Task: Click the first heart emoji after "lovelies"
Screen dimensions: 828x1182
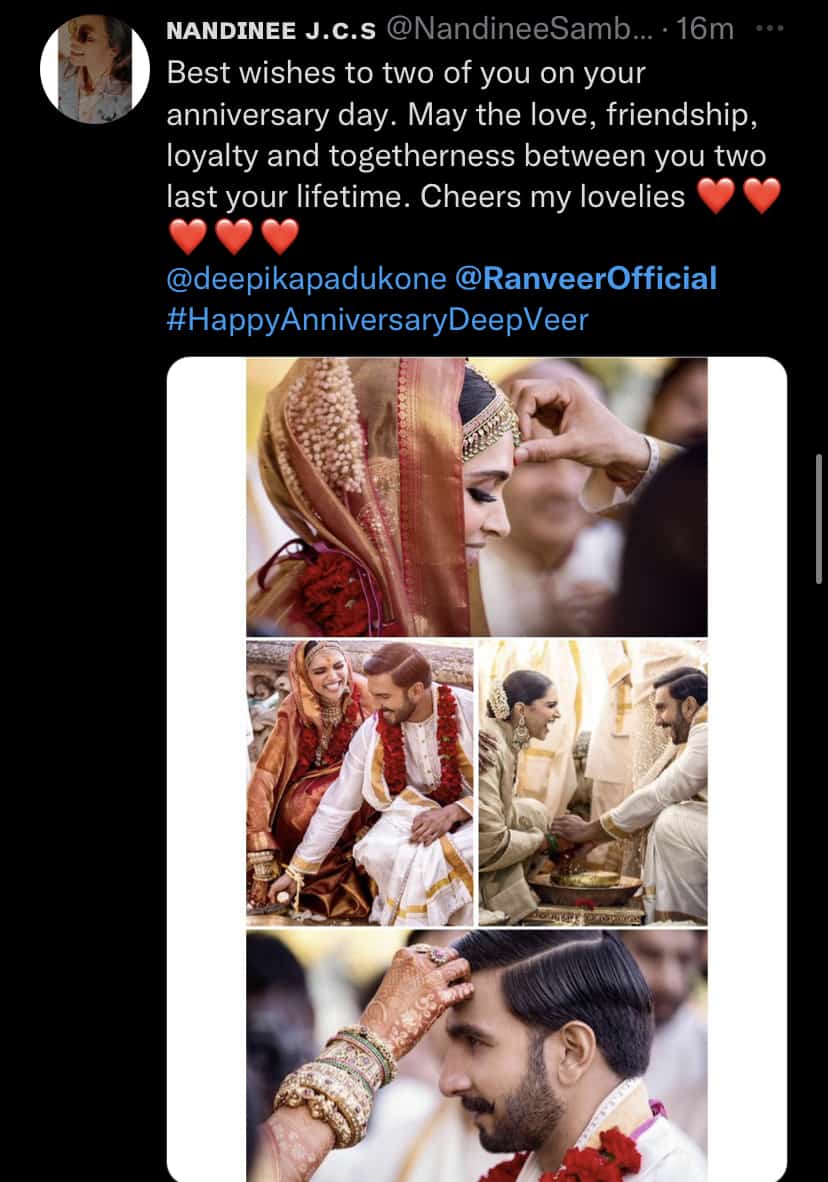Action: [x=715, y=196]
